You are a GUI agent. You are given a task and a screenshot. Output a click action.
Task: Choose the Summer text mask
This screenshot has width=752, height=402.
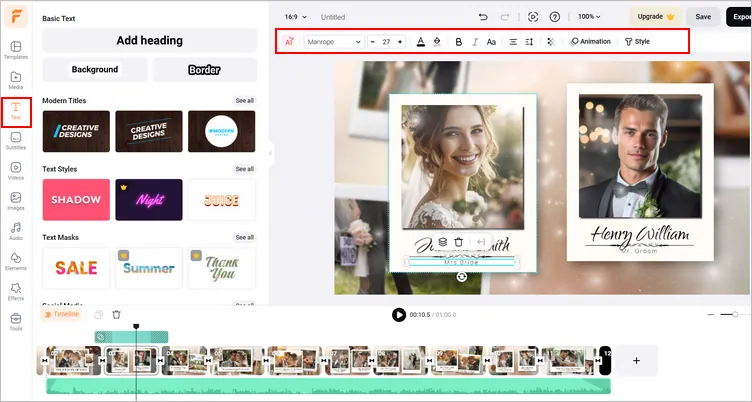tap(149, 268)
